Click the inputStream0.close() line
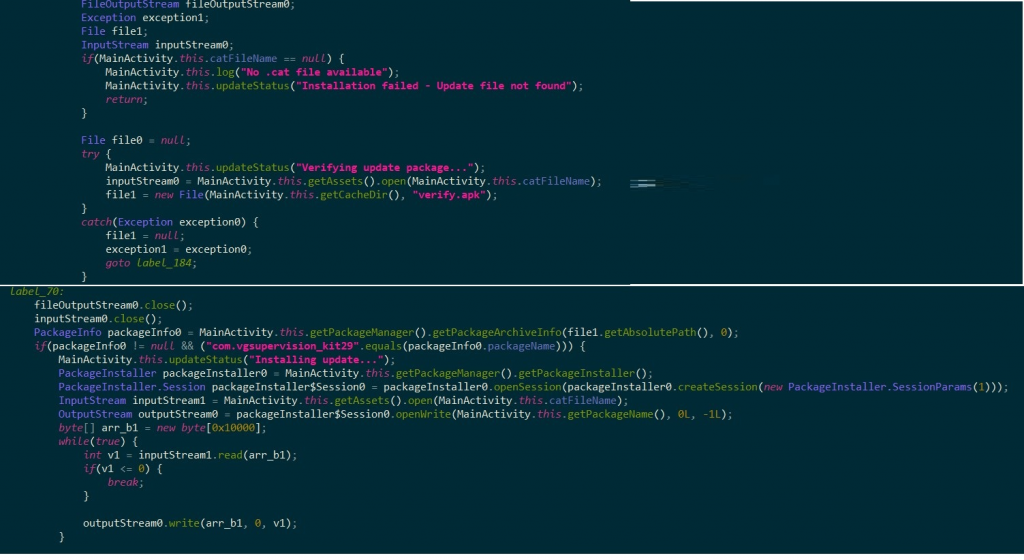 click(x=98, y=319)
